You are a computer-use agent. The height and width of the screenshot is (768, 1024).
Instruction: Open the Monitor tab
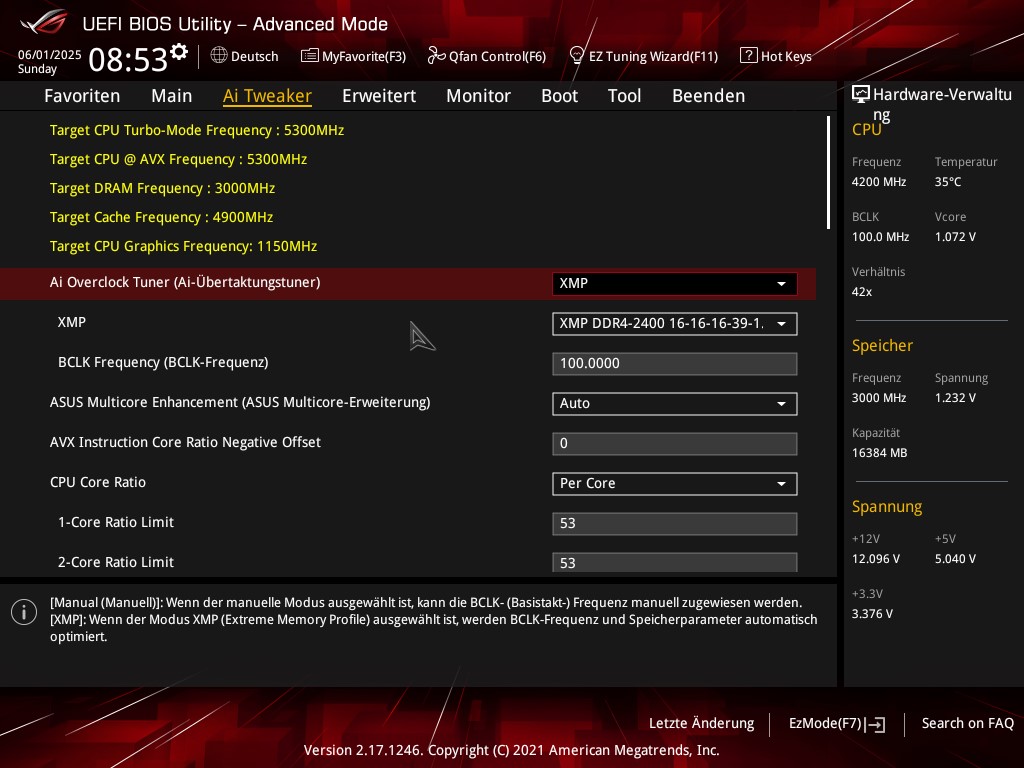(x=478, y=96)
